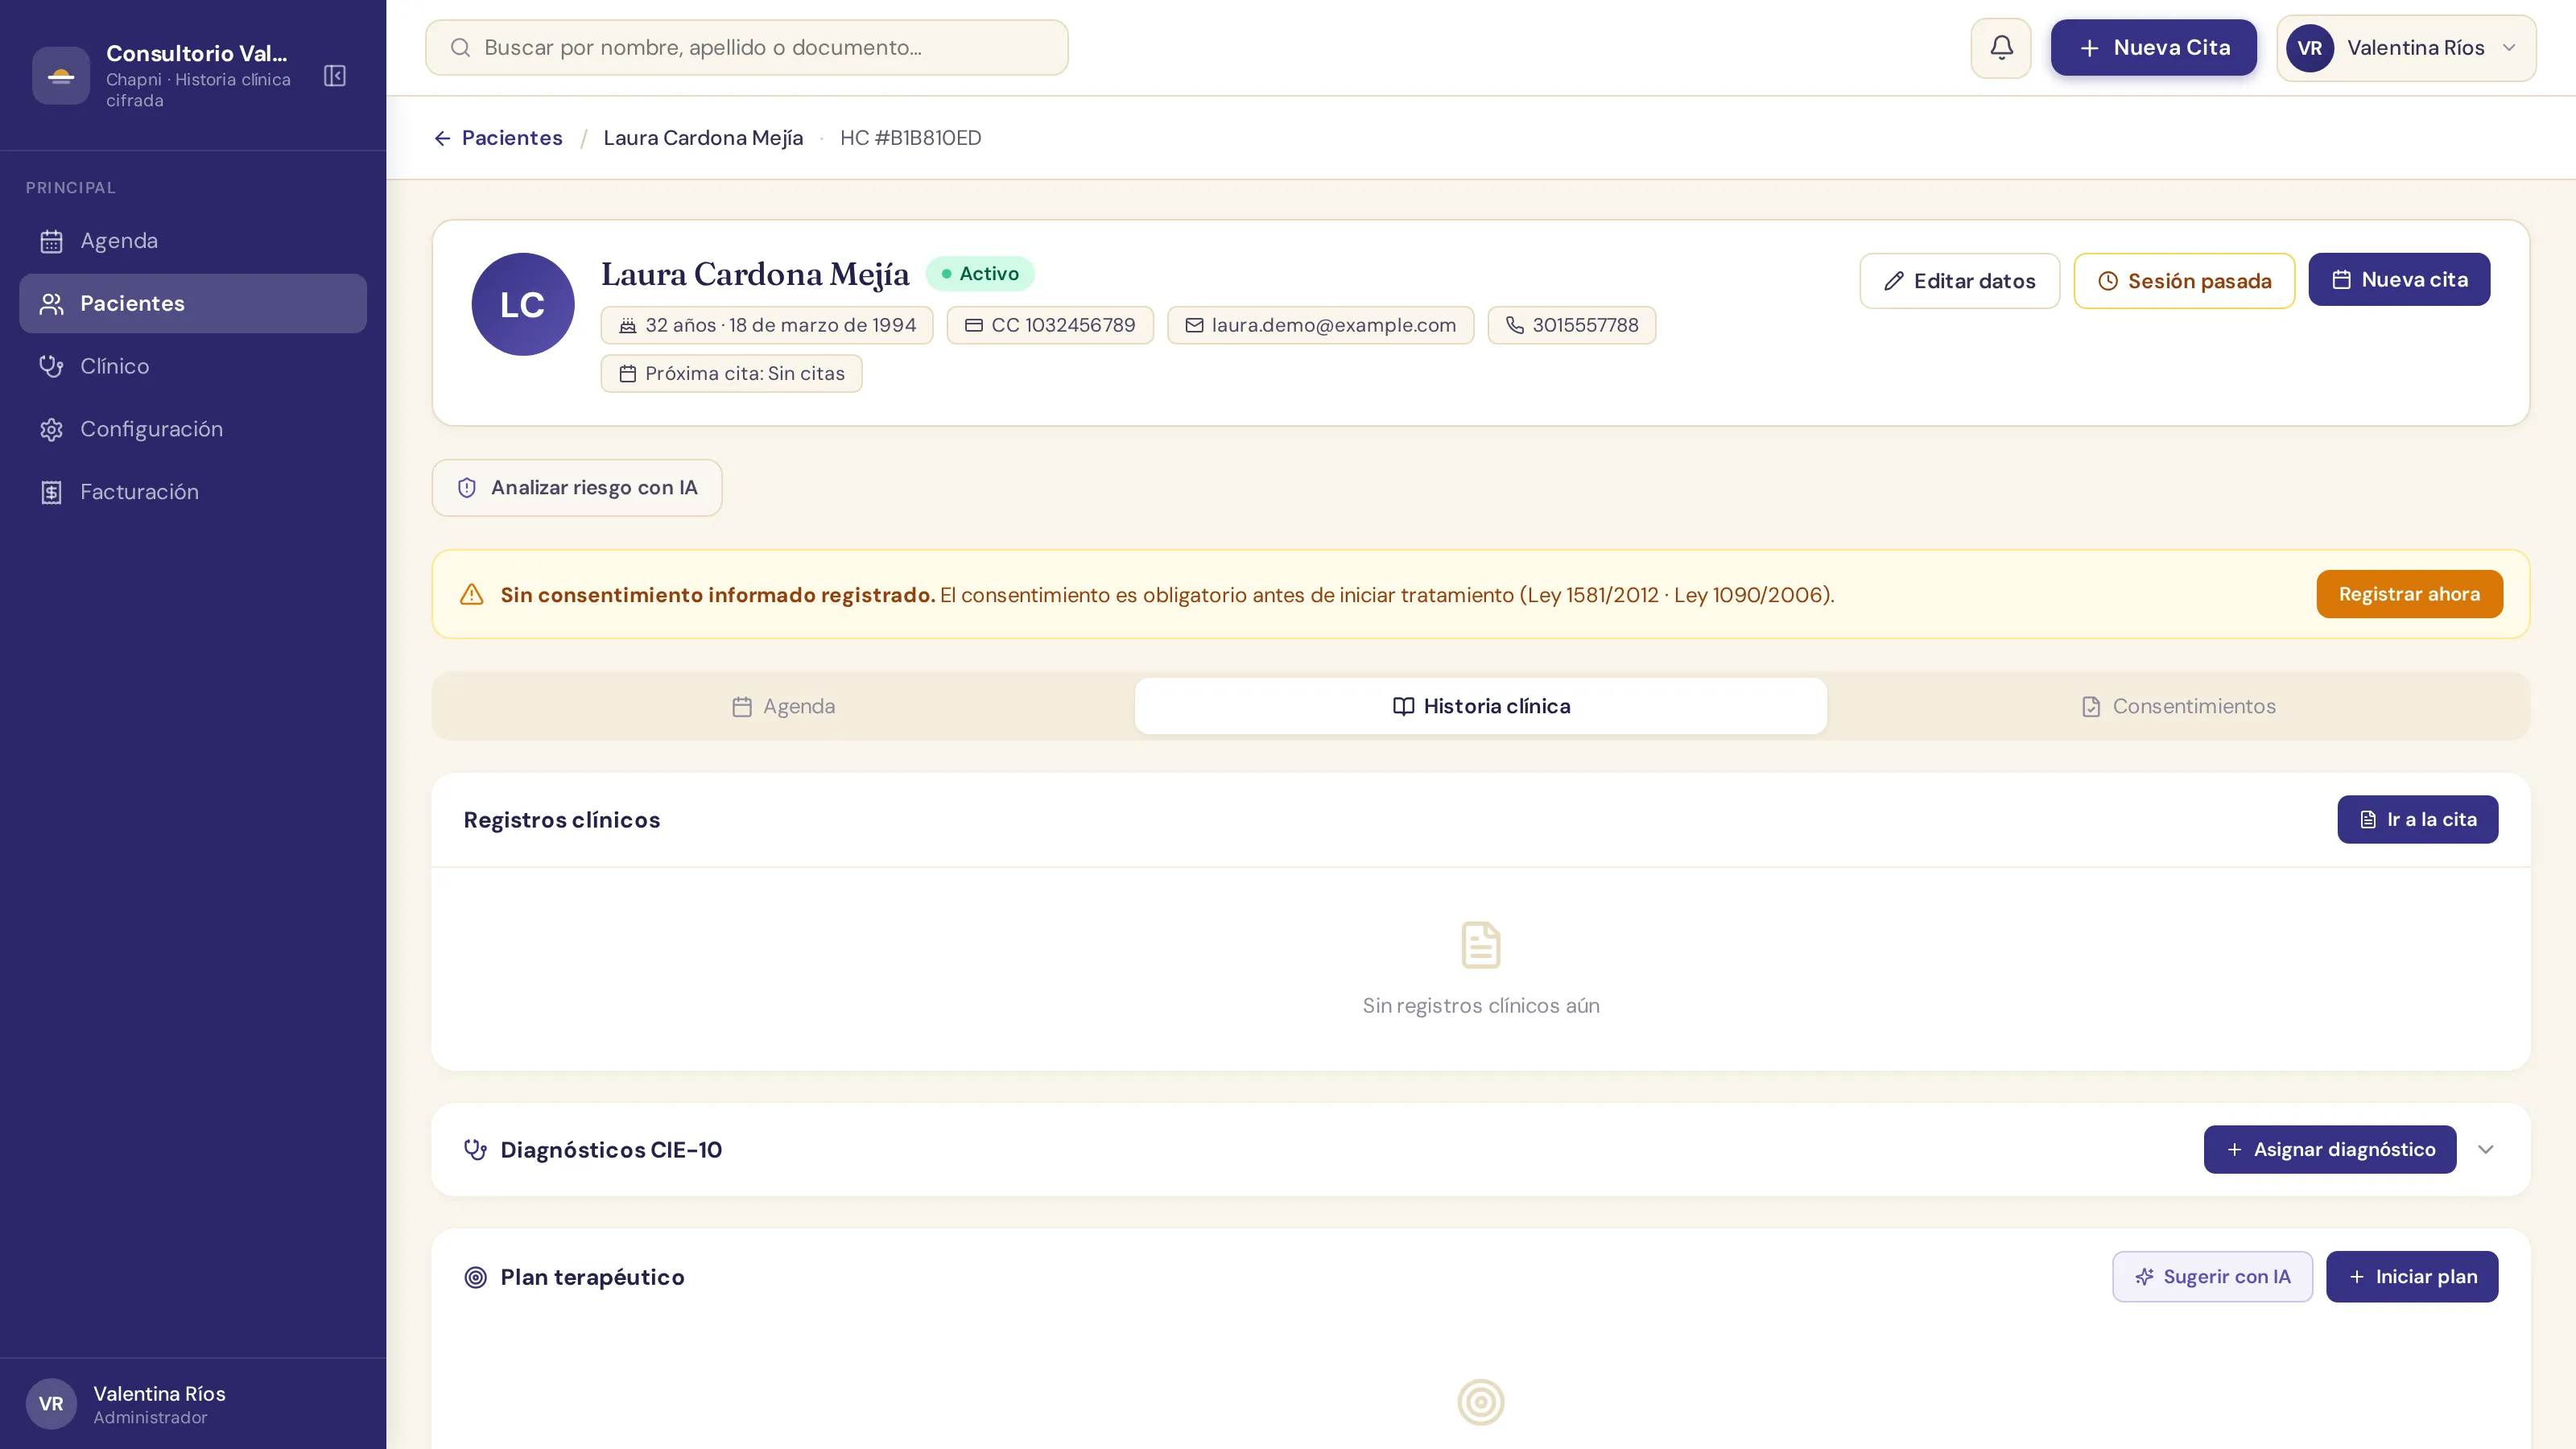
Task: Click the sparkle icon in Sugerir con IA
Action: [x=2145, y=1277]
